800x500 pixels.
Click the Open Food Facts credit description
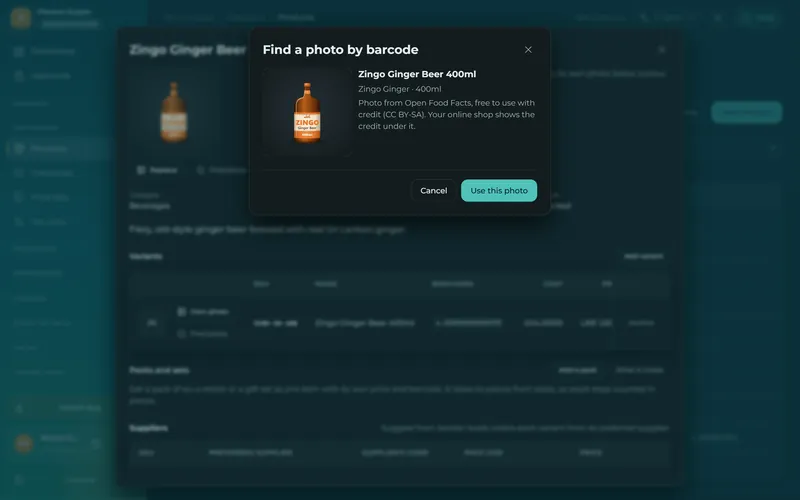click(x=446, y=114)
